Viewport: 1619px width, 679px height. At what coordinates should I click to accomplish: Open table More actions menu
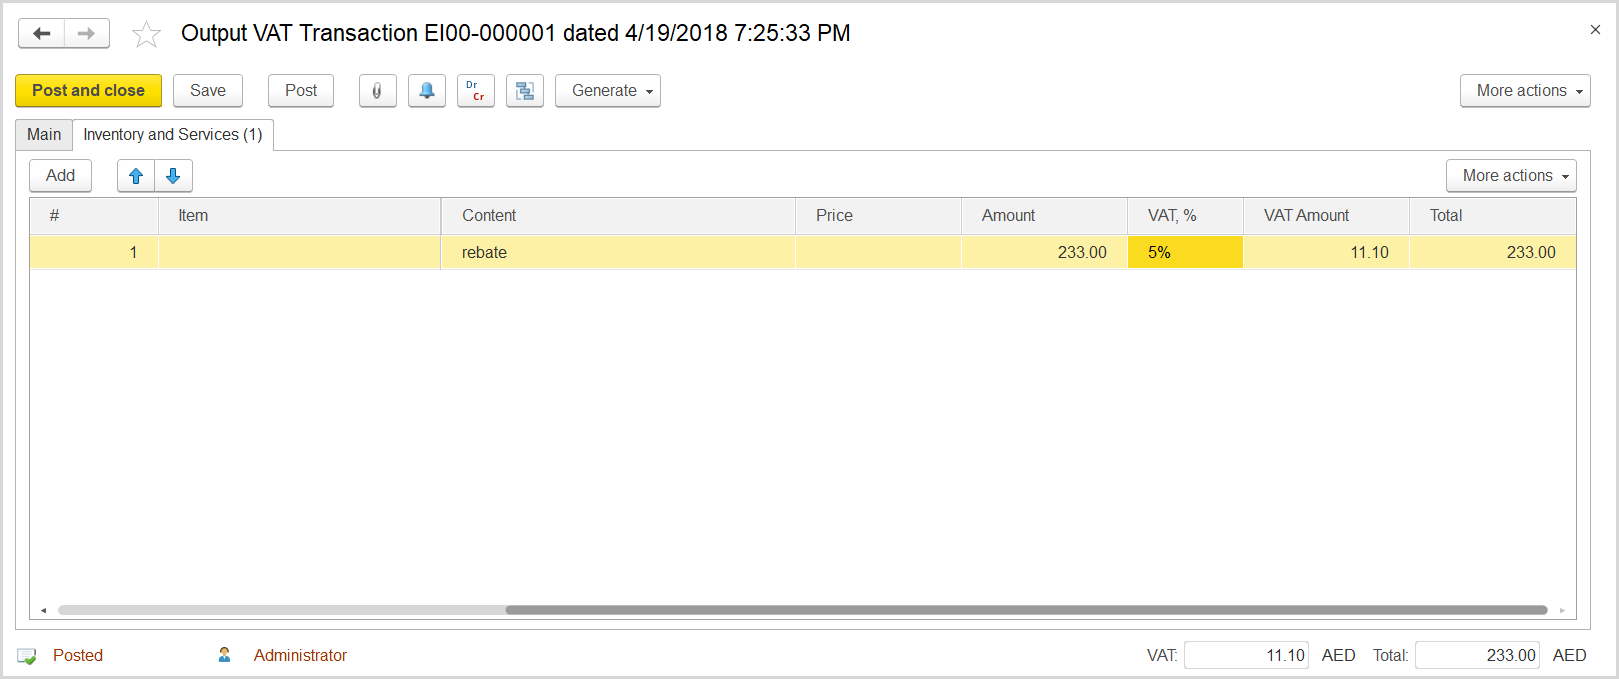point(1511,176)
